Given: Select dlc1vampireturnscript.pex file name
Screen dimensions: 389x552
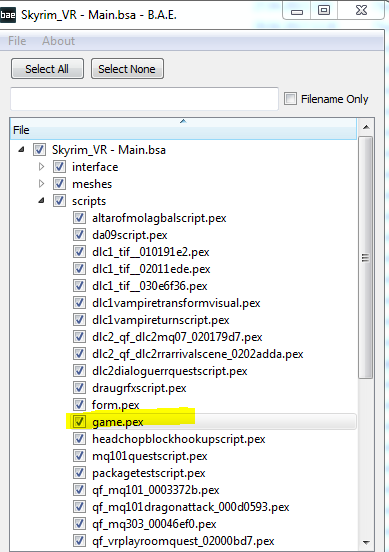Looking at the screenshot, I should 161,320.
